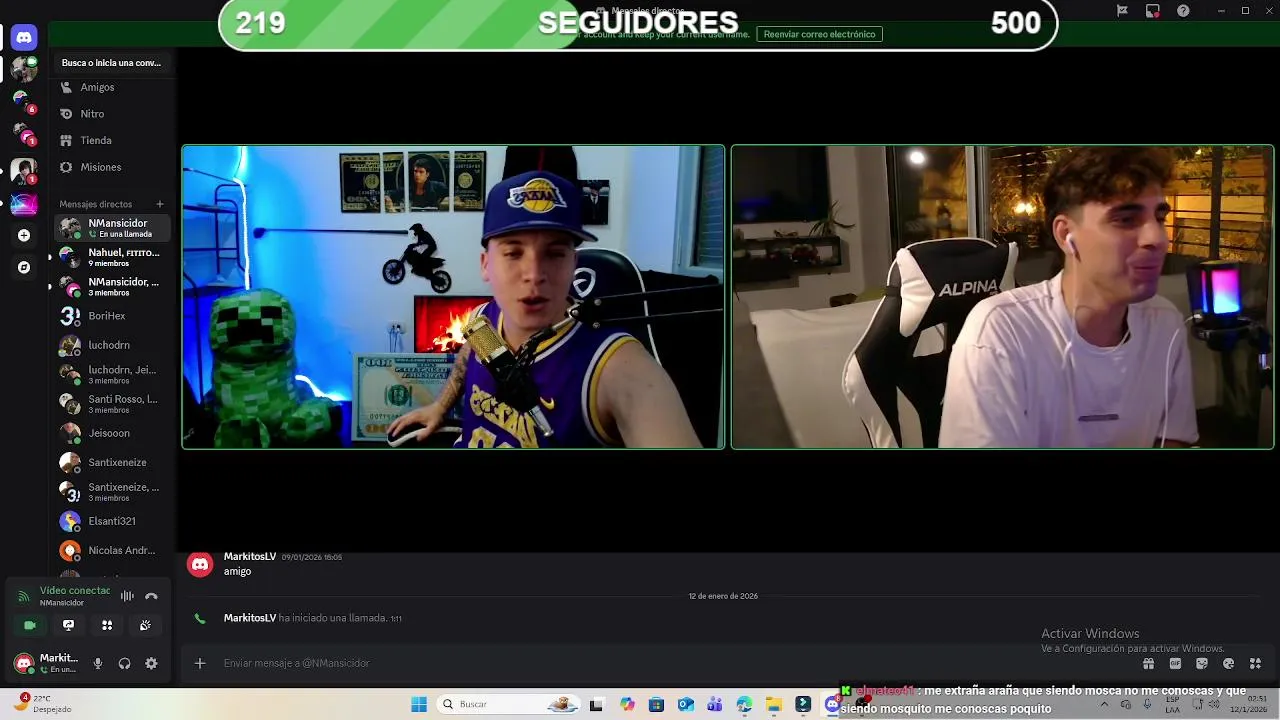Open the gift icon in message bar
1280x720 pixels.
point(1148,663)
